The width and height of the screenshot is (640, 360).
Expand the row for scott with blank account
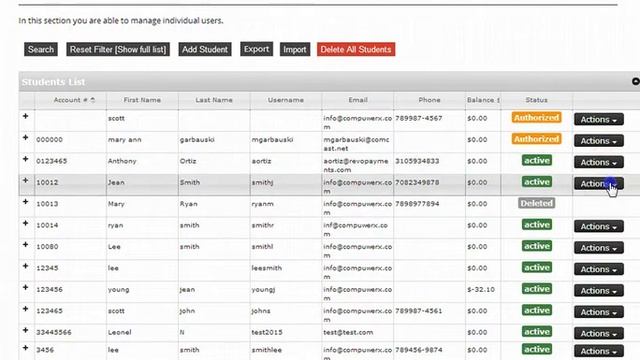click(25, 116)
